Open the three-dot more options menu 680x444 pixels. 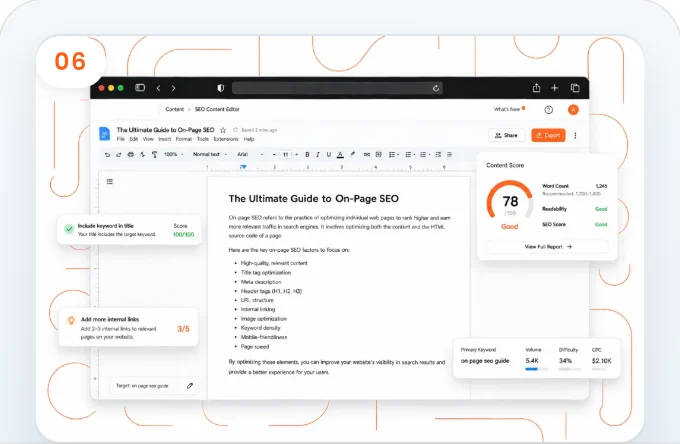pos(575,135)
